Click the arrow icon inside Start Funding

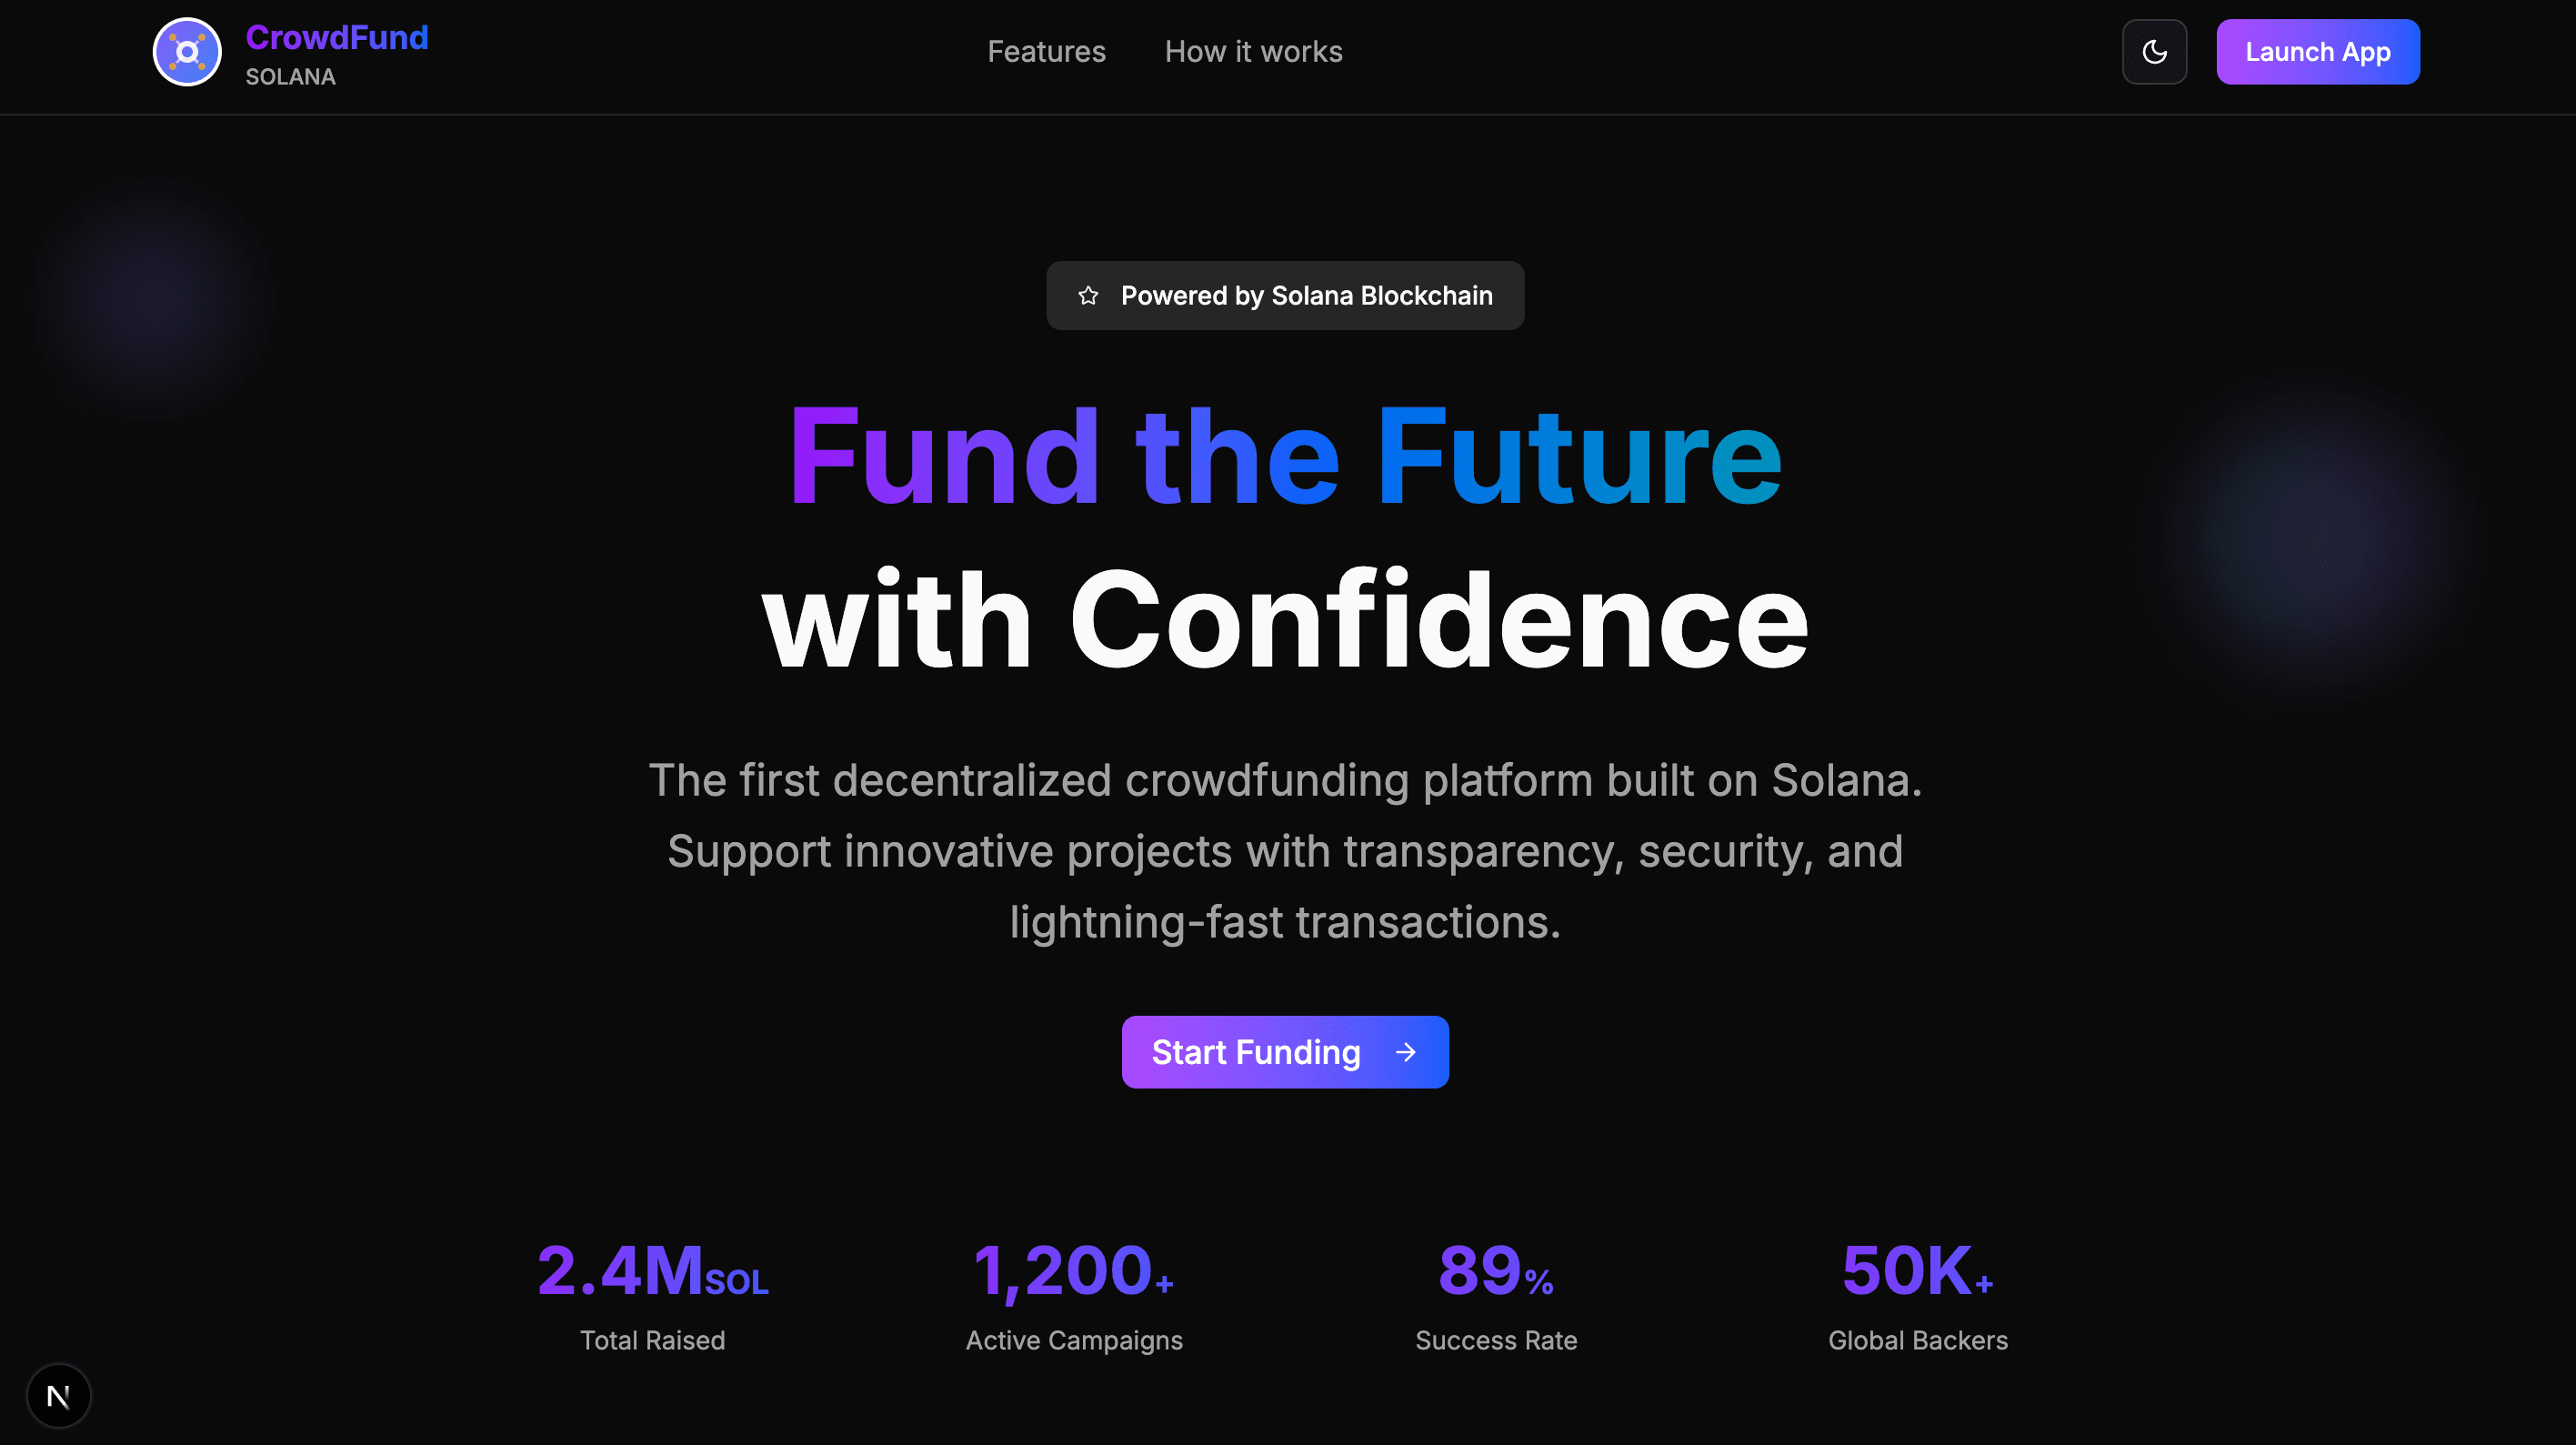point(1406,1052)
